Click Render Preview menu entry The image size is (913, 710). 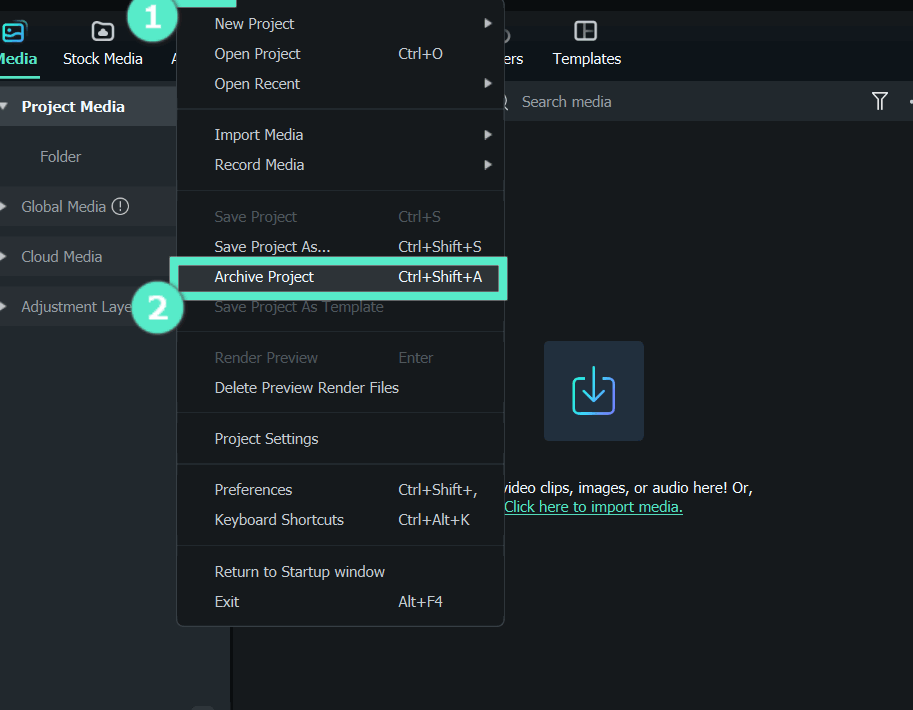click(x=340, y=358)
